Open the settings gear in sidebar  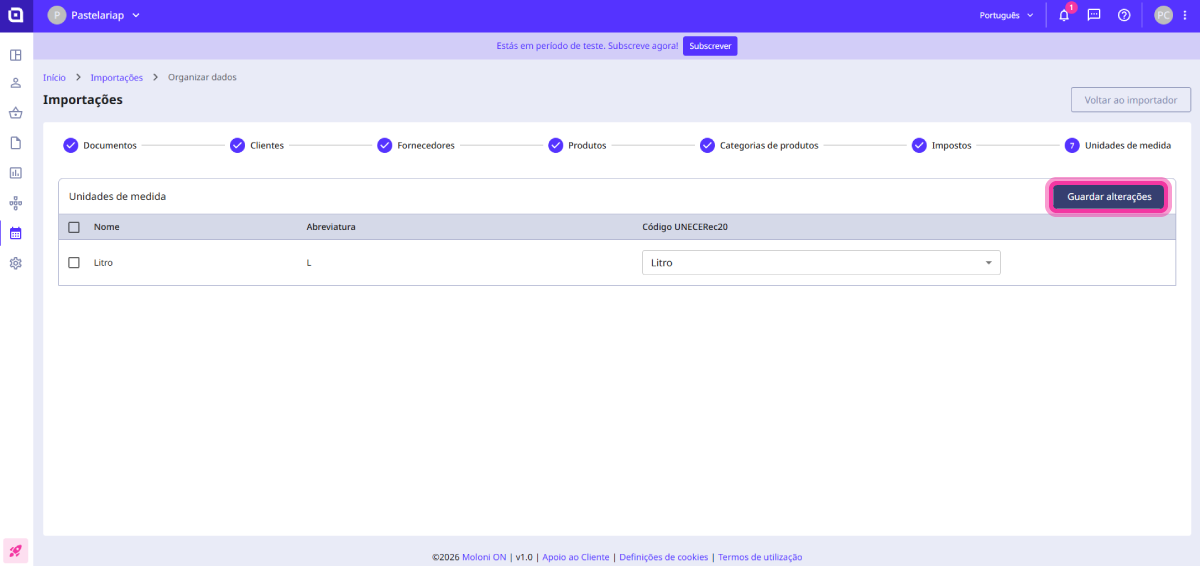coord(16,263)
